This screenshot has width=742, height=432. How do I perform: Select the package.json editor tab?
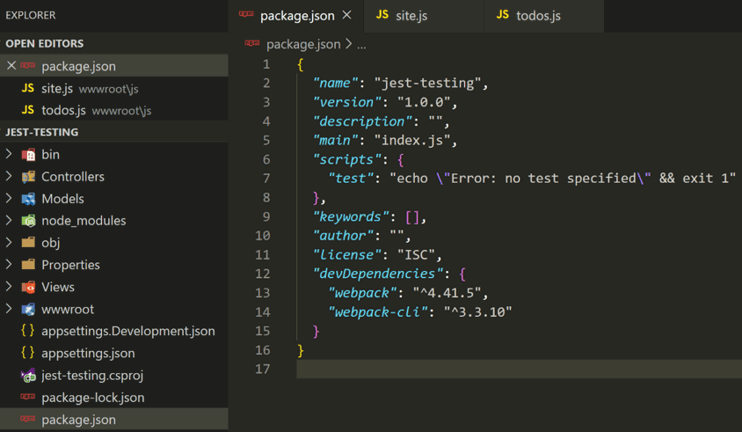tap(296, 16)
